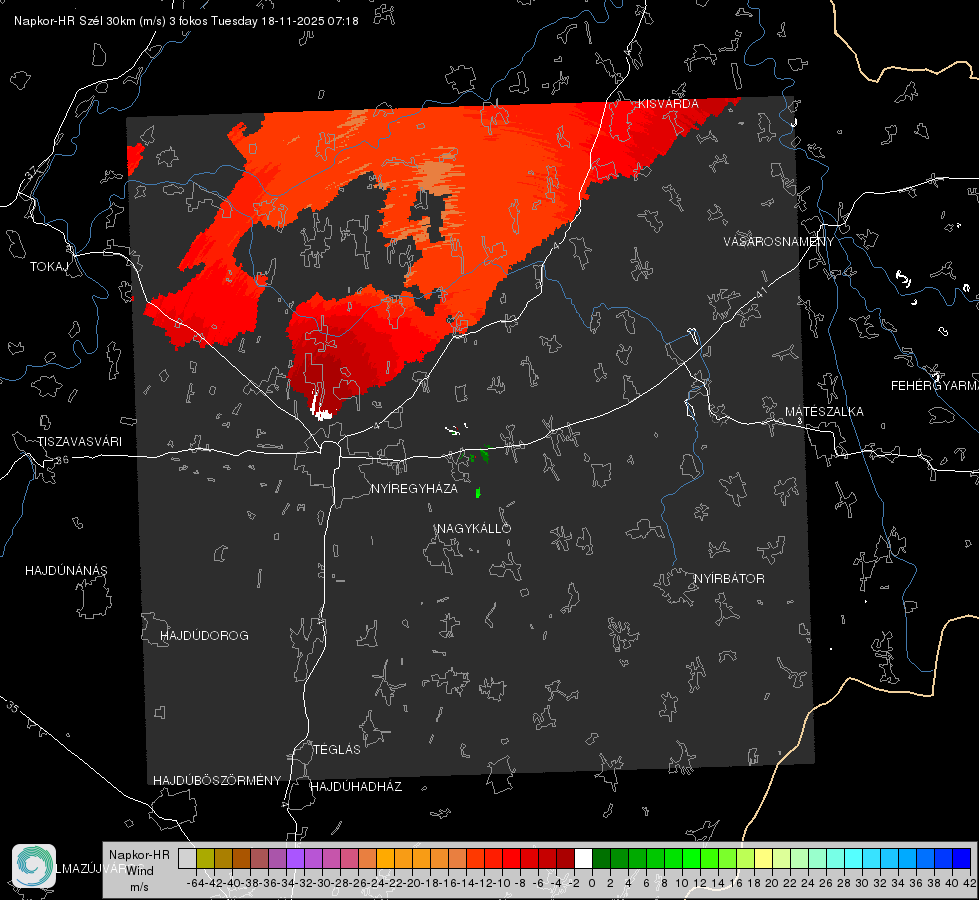Click the HAJDÚHADHÁZ label
The height and width of the screenshot is (900, 979).
[356, 786]
